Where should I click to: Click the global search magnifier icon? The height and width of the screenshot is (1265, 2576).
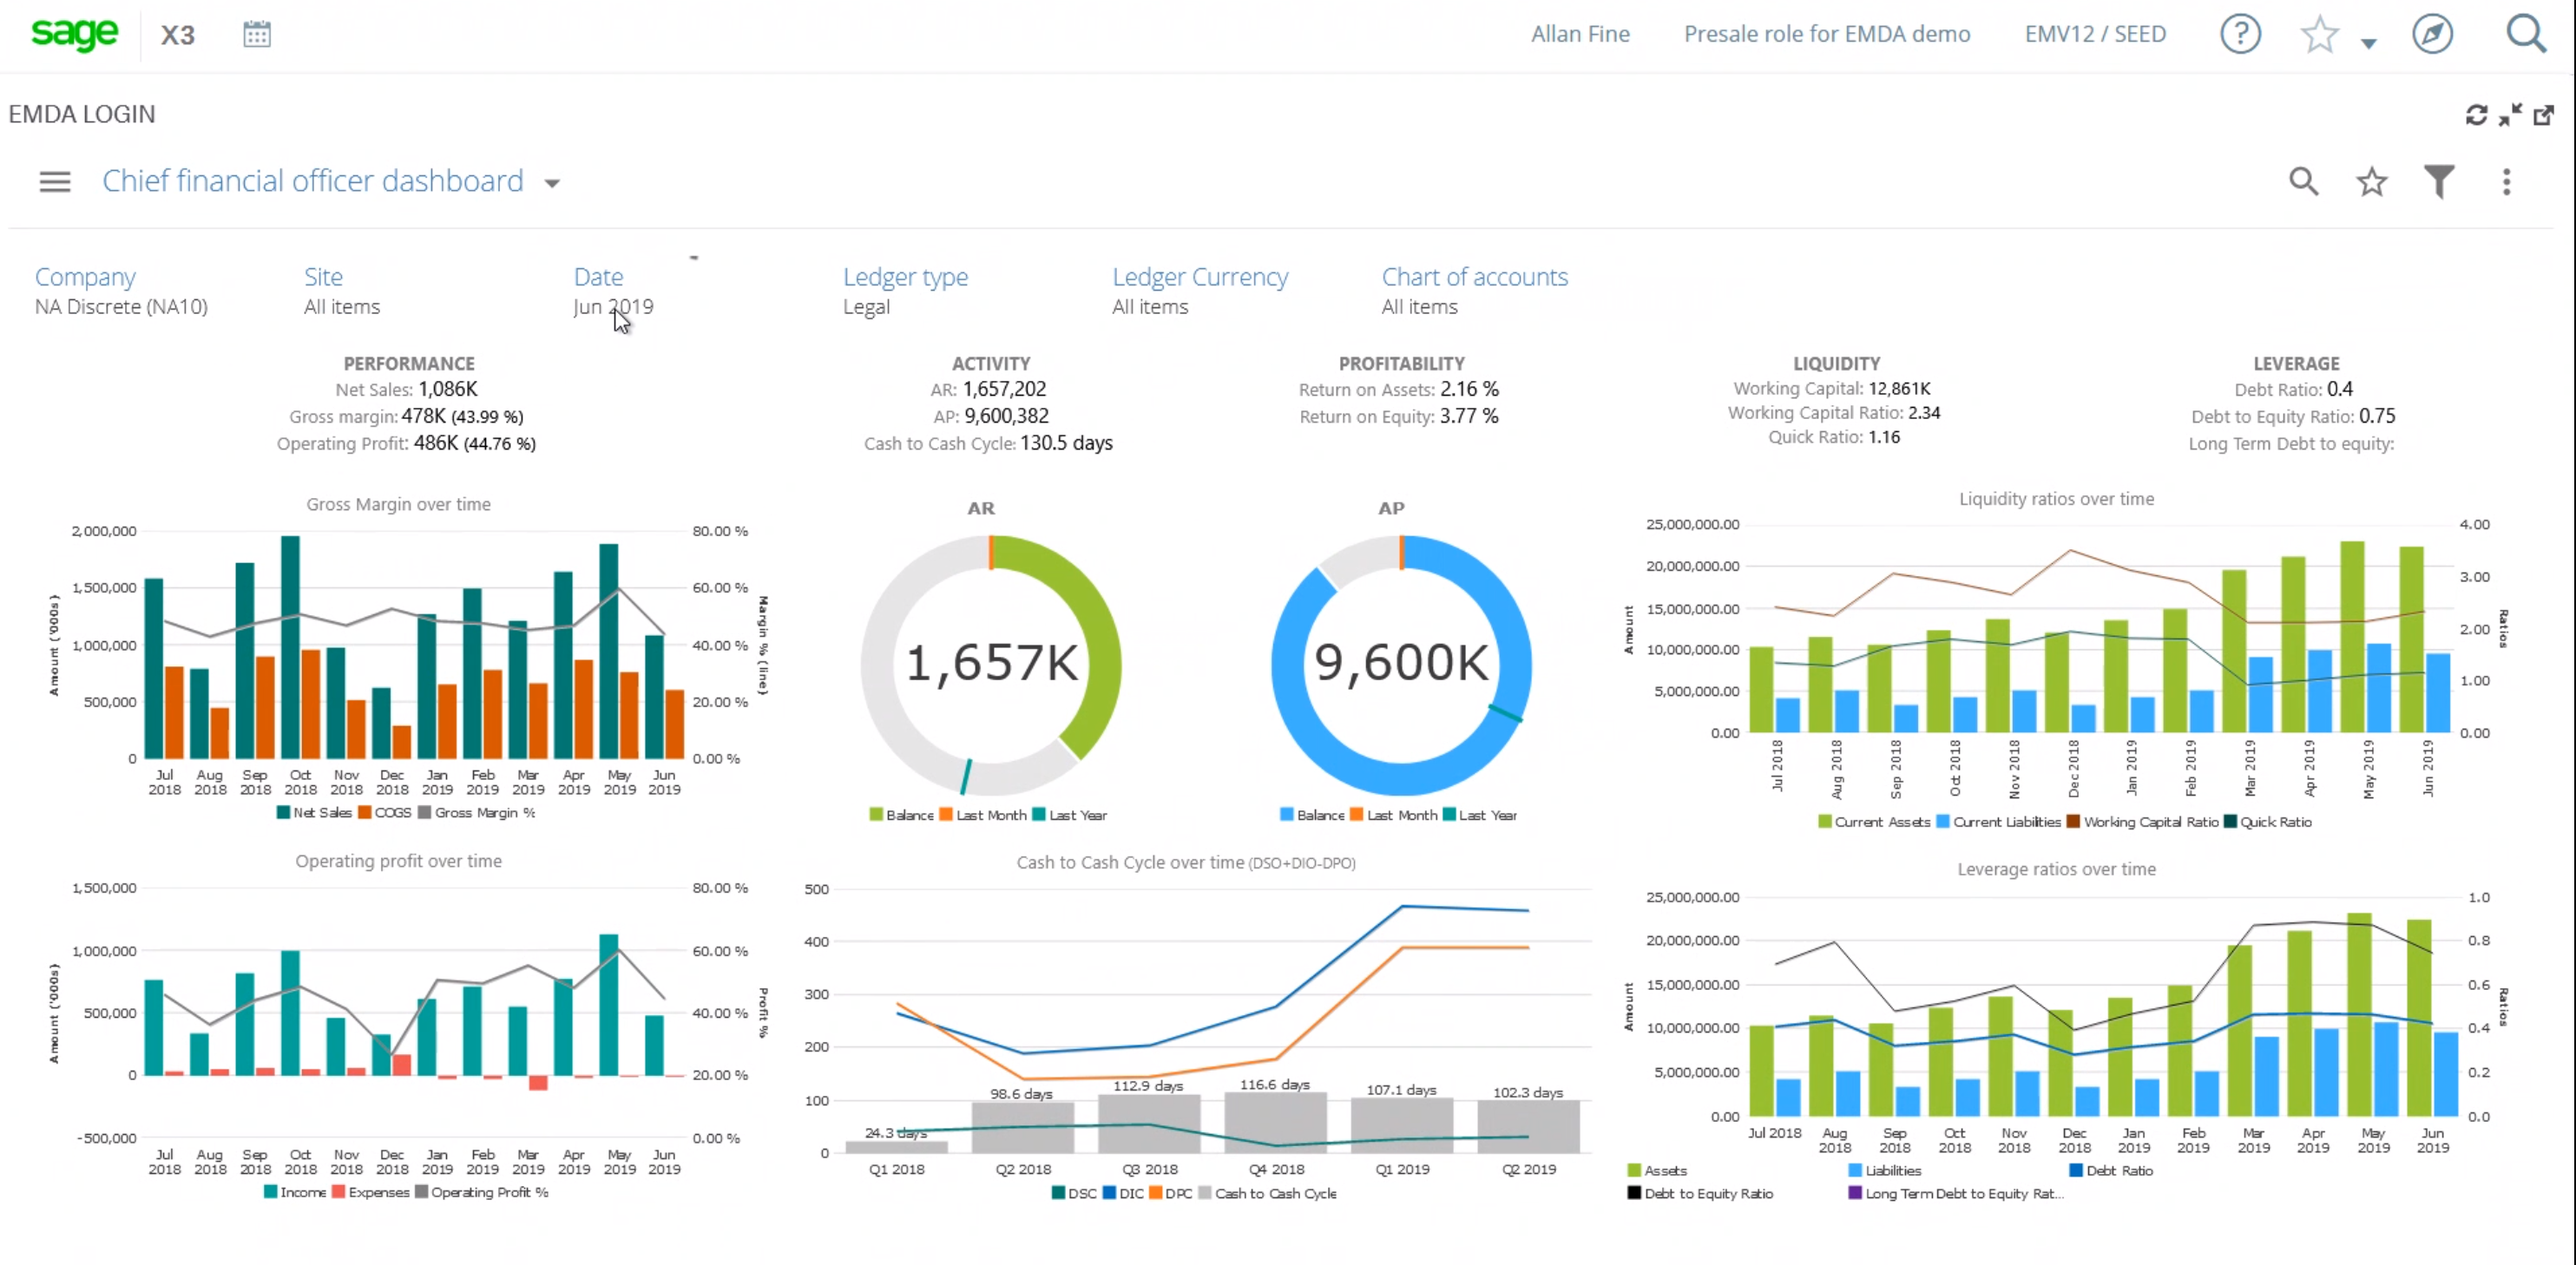(2527, 33)
